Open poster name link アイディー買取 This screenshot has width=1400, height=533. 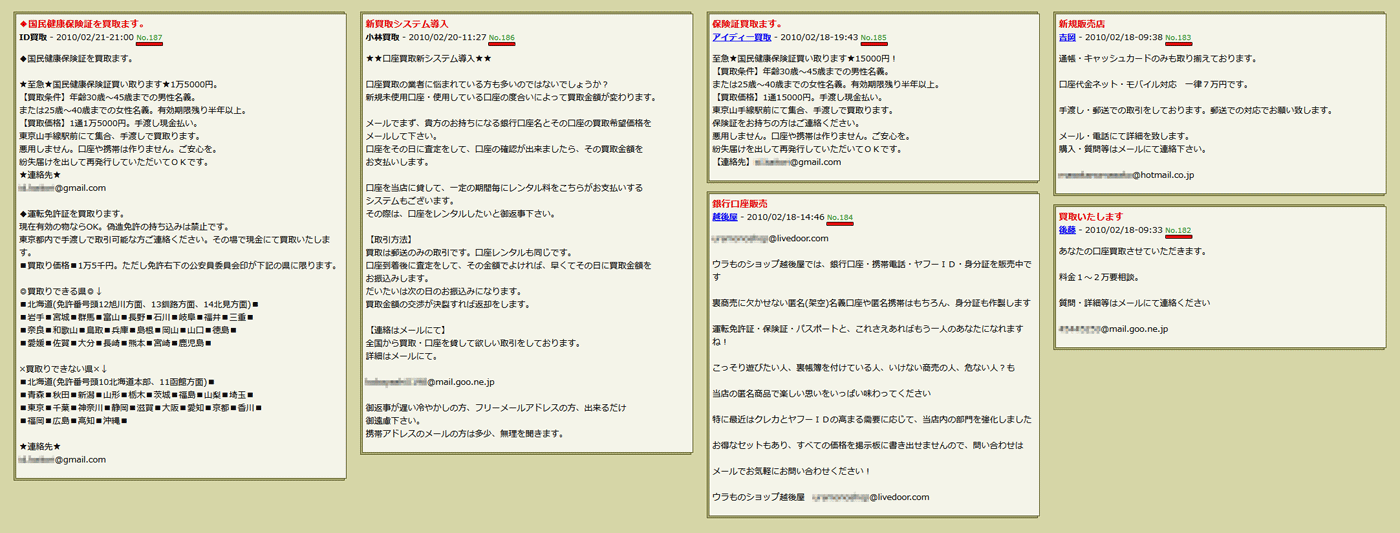(741, 37)
